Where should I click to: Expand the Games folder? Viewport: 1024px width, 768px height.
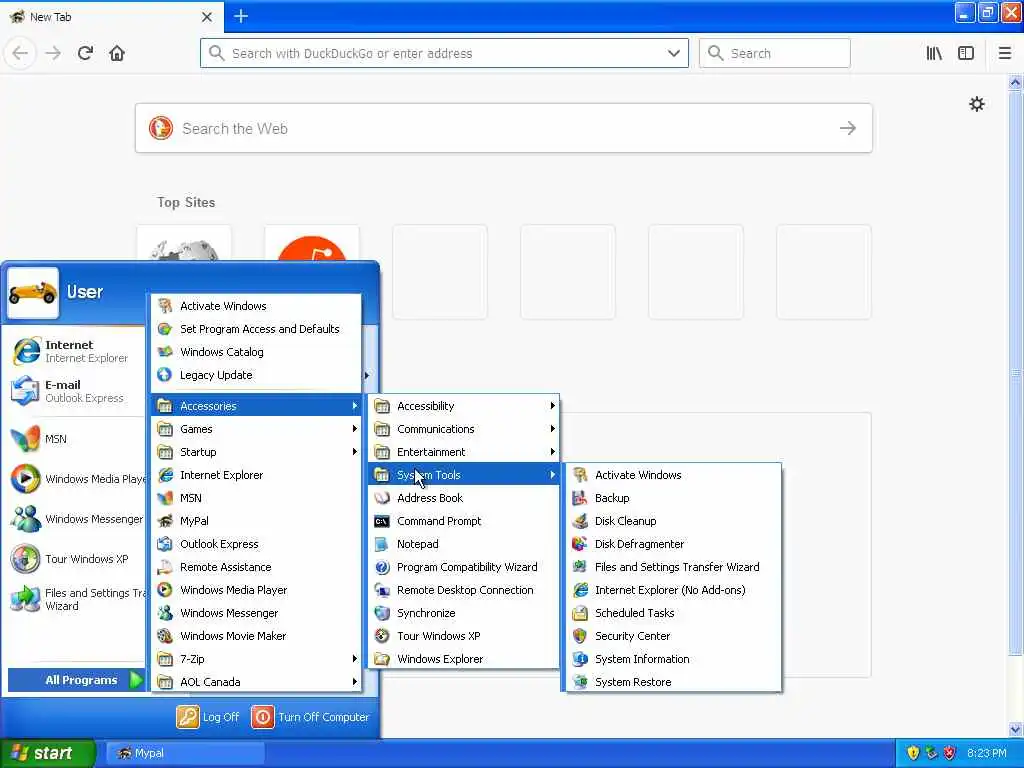[x=257, y=428]
